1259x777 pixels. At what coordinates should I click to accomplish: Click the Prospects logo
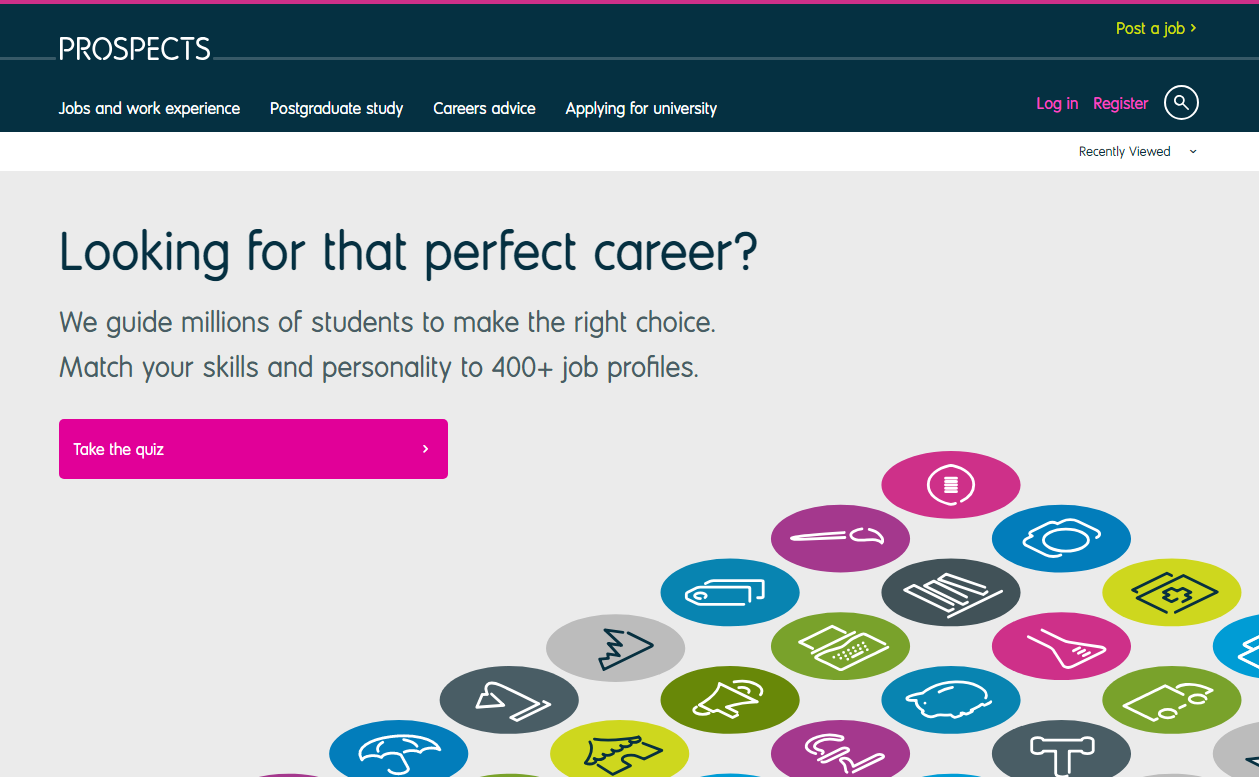click(135, 48)
